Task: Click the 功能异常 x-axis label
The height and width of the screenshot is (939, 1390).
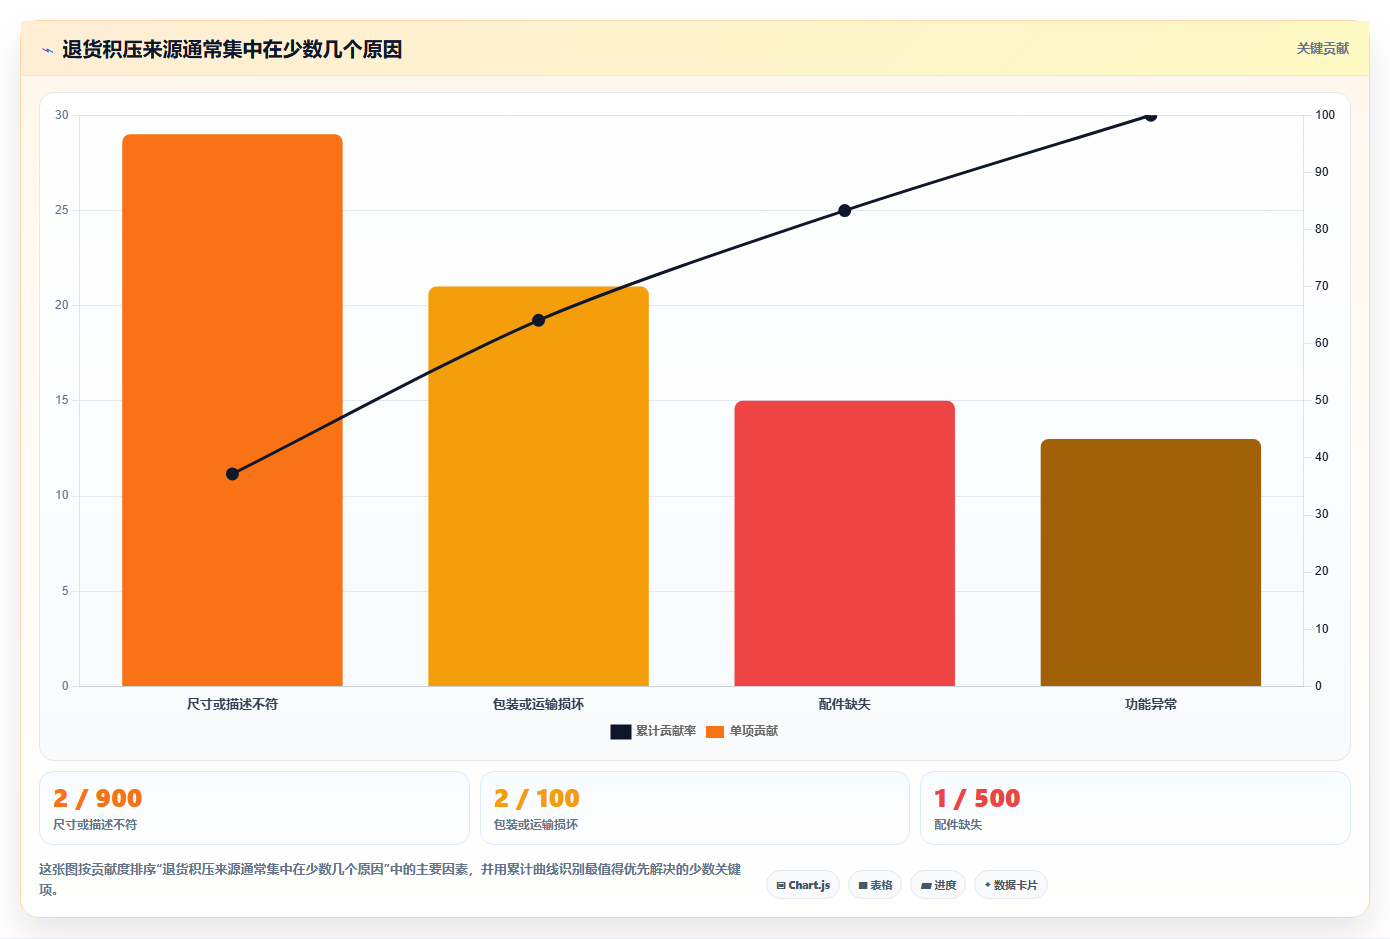Action: pos(1150,704)
